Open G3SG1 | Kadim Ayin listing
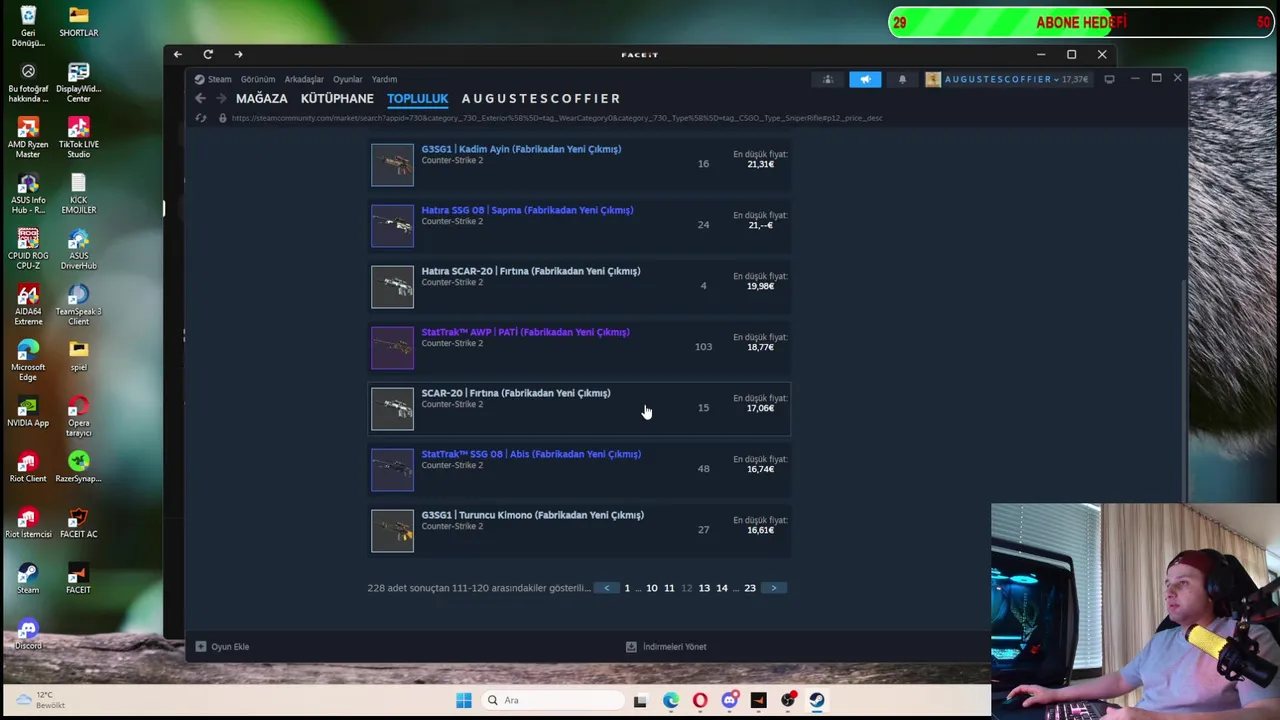 point(580,164)
